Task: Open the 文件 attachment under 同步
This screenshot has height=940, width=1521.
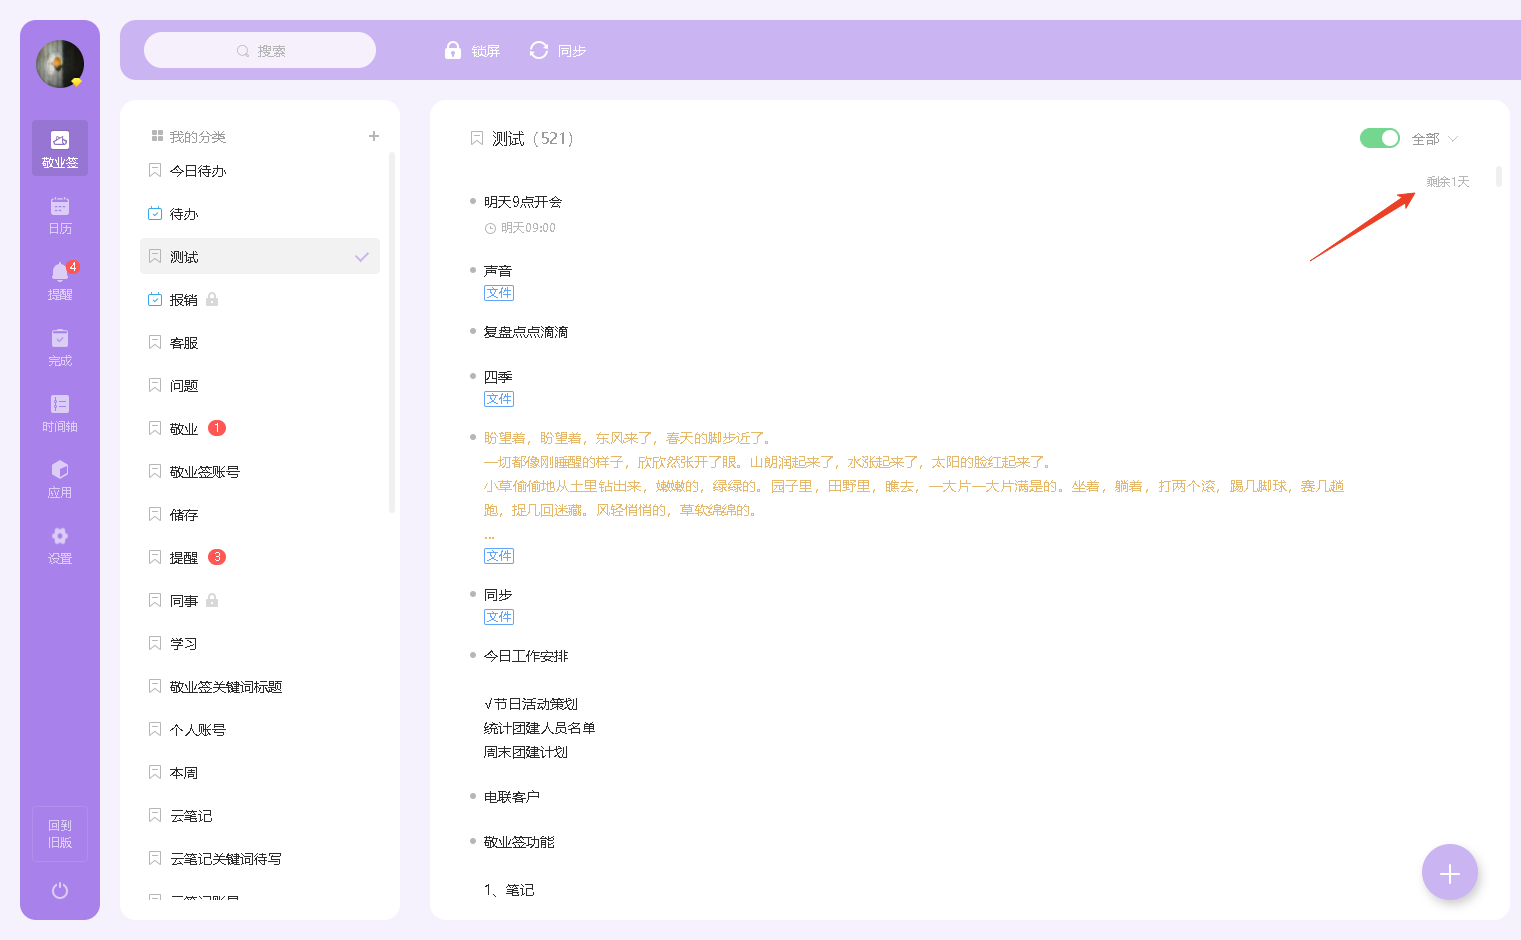Action: [499, 617]
